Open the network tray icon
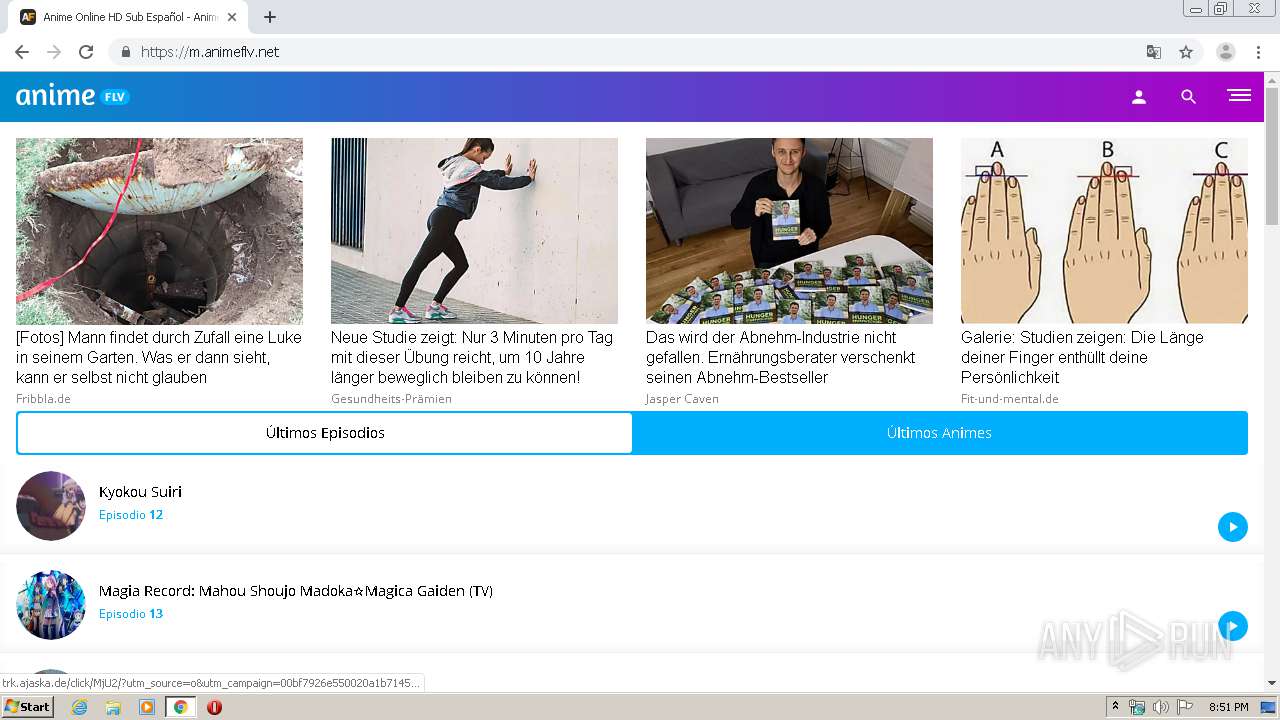Viewport: 1280px width, 720px height. (1137, 707)
